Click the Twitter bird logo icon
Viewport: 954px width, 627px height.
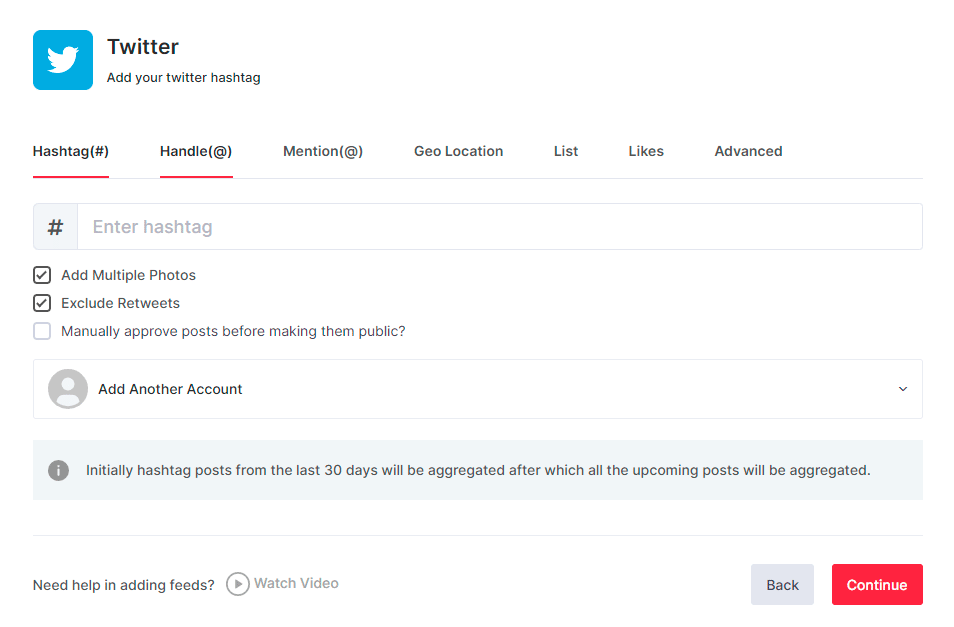[63, 60]
